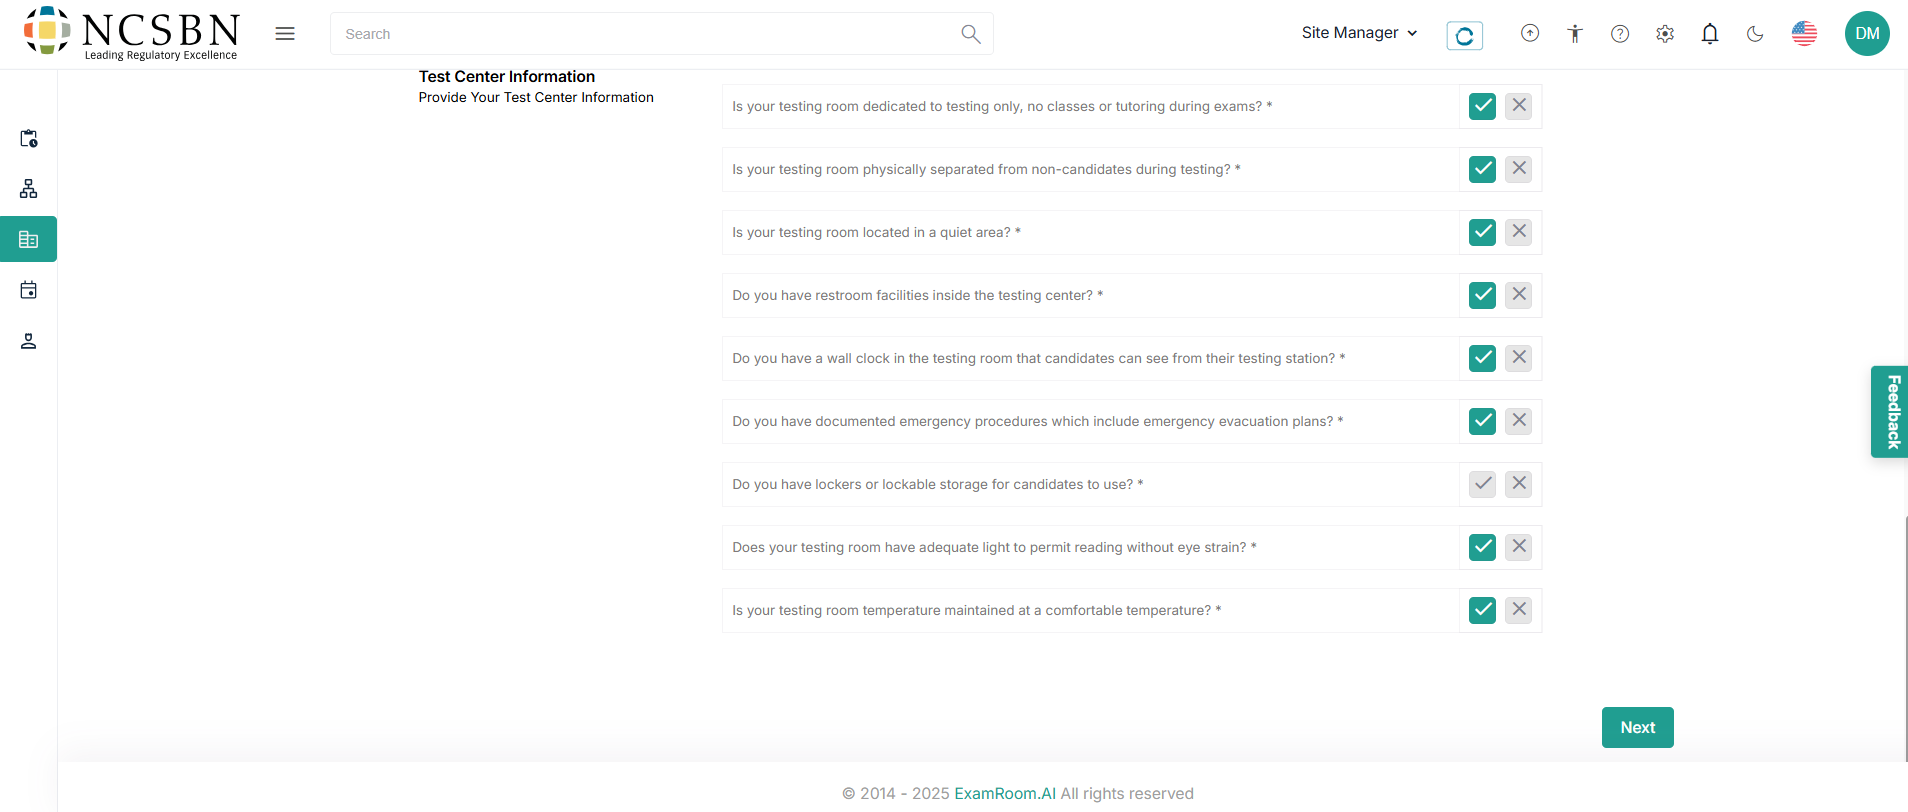
Task: Click the question text about lockers
Action: (937, 484)
